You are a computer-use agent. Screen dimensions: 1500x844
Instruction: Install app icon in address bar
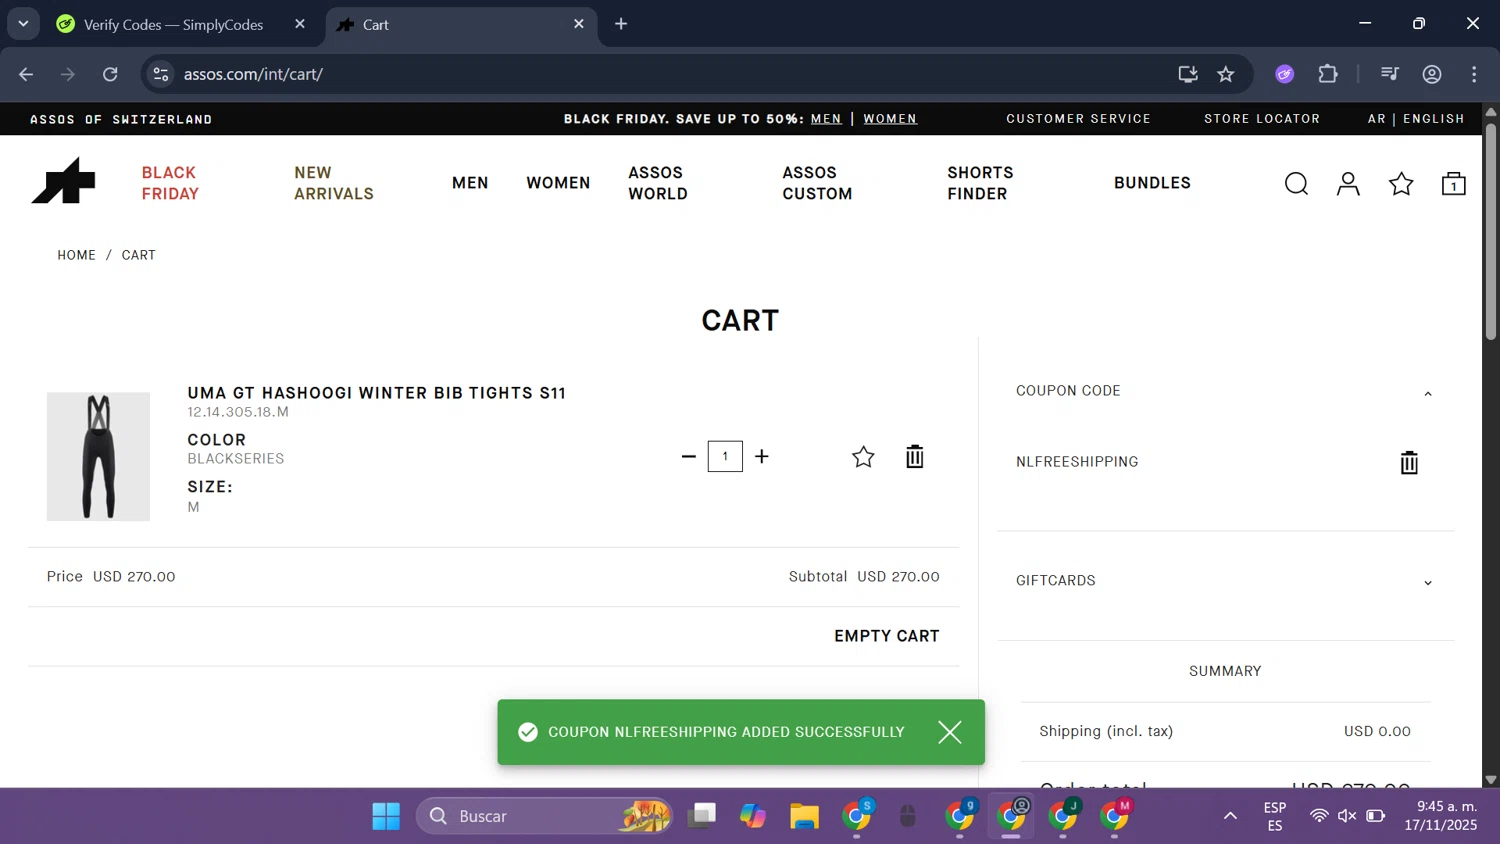click(1188, 74)
